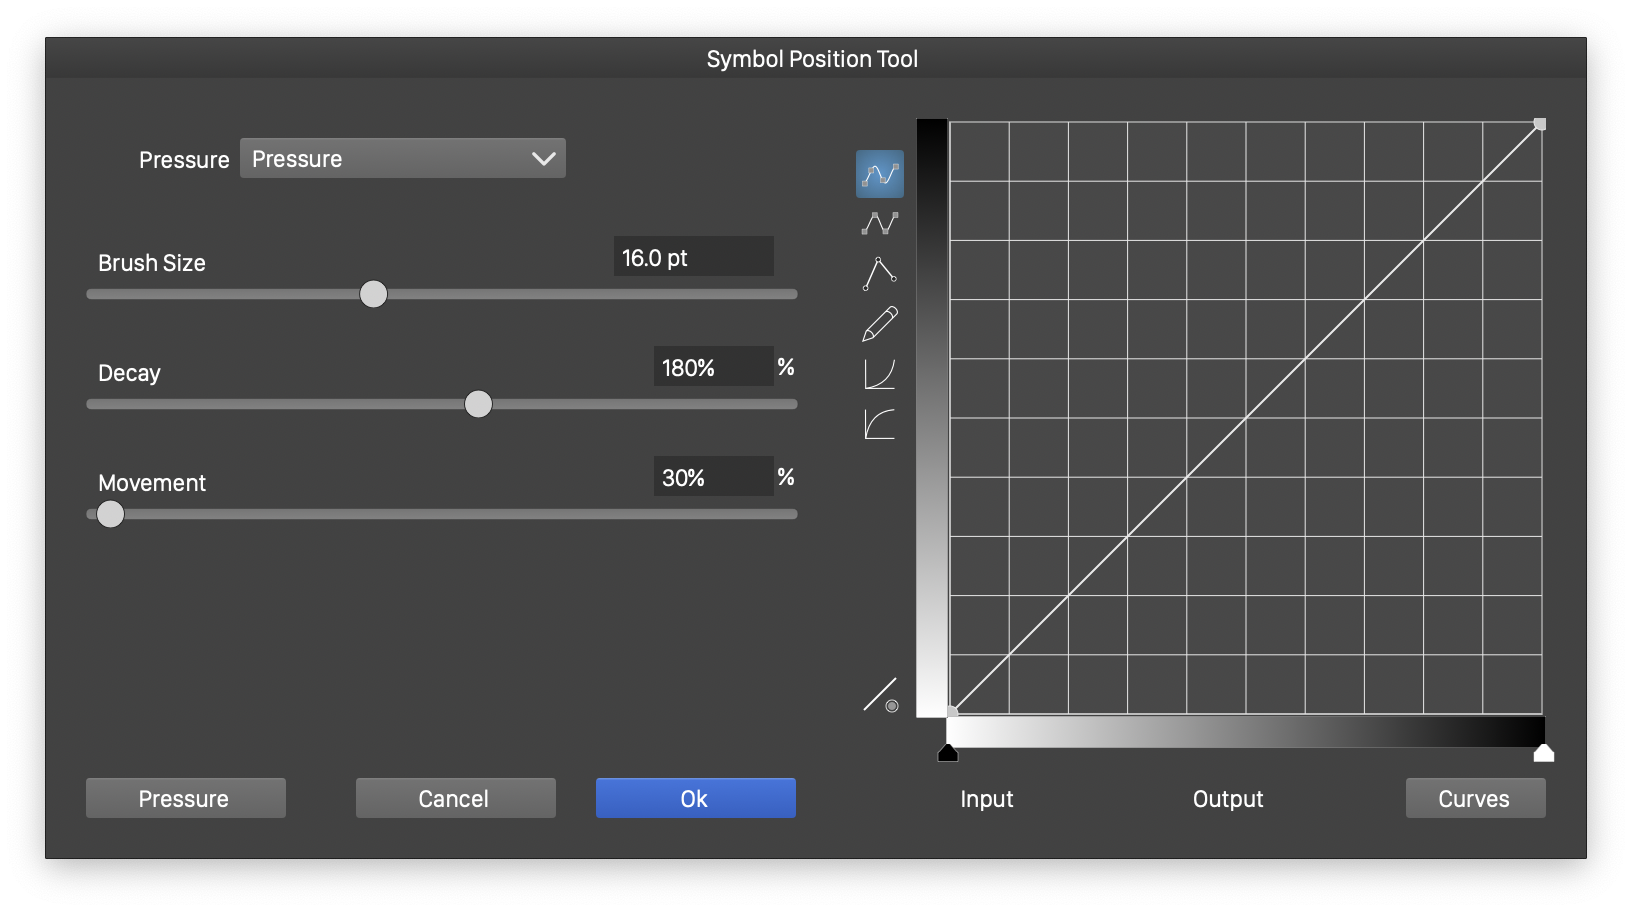Select the angular smooth curve mode icon
The image size is (1632, 912).
880,223
